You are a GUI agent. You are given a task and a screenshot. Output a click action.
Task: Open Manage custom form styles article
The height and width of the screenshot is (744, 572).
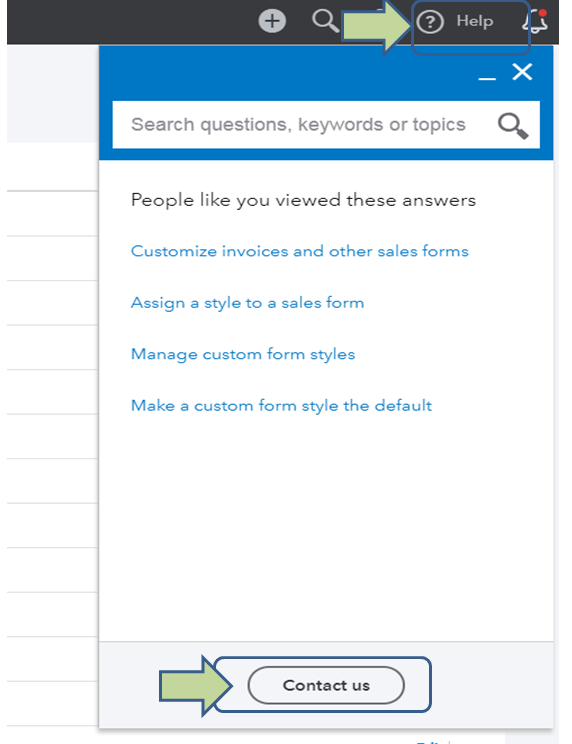(x=243, y=354)
